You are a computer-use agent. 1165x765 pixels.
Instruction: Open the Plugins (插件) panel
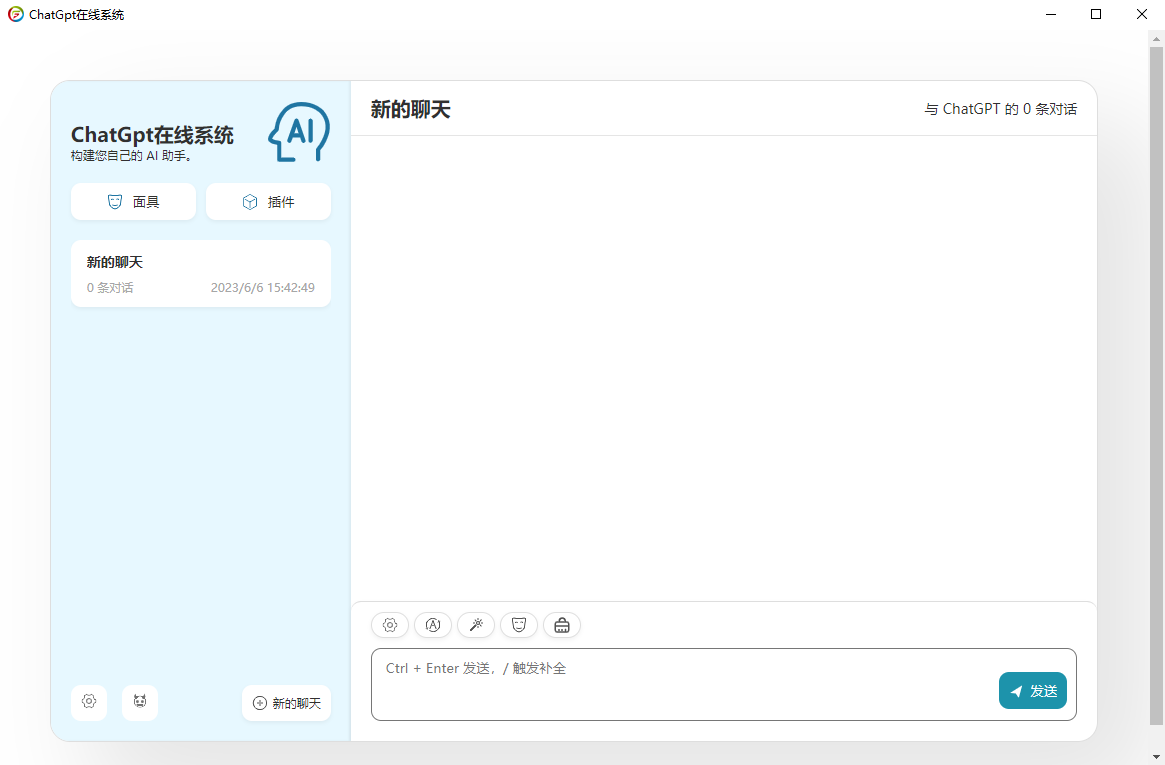coord(268,201)
